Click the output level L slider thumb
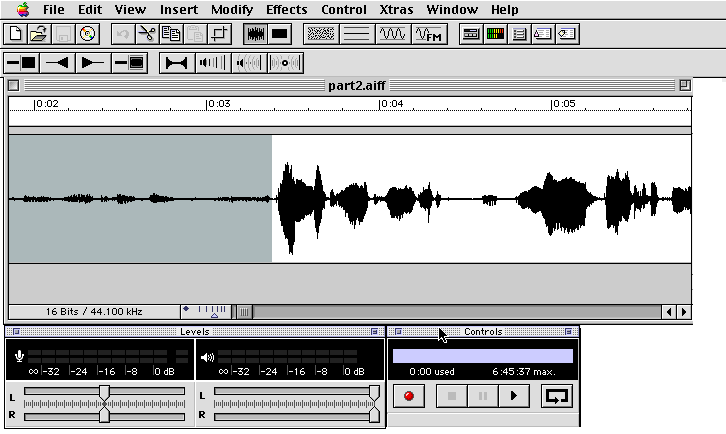Viewport: 726px width, 434px height. pyautogui.click(x=374, y=393)
